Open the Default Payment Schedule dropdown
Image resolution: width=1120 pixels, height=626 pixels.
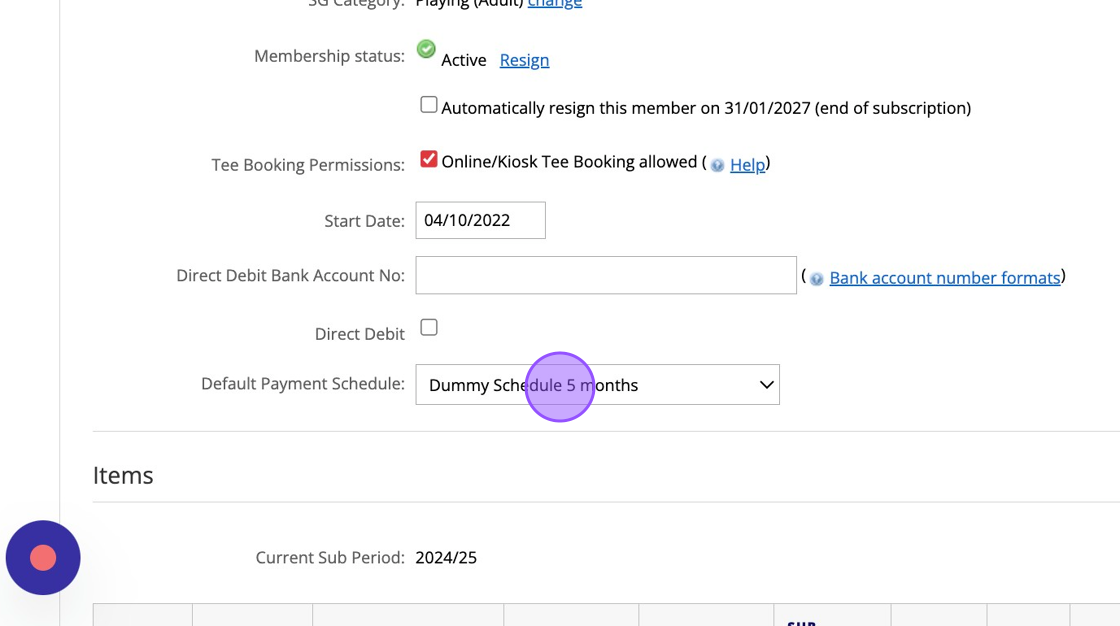point(597,385)
